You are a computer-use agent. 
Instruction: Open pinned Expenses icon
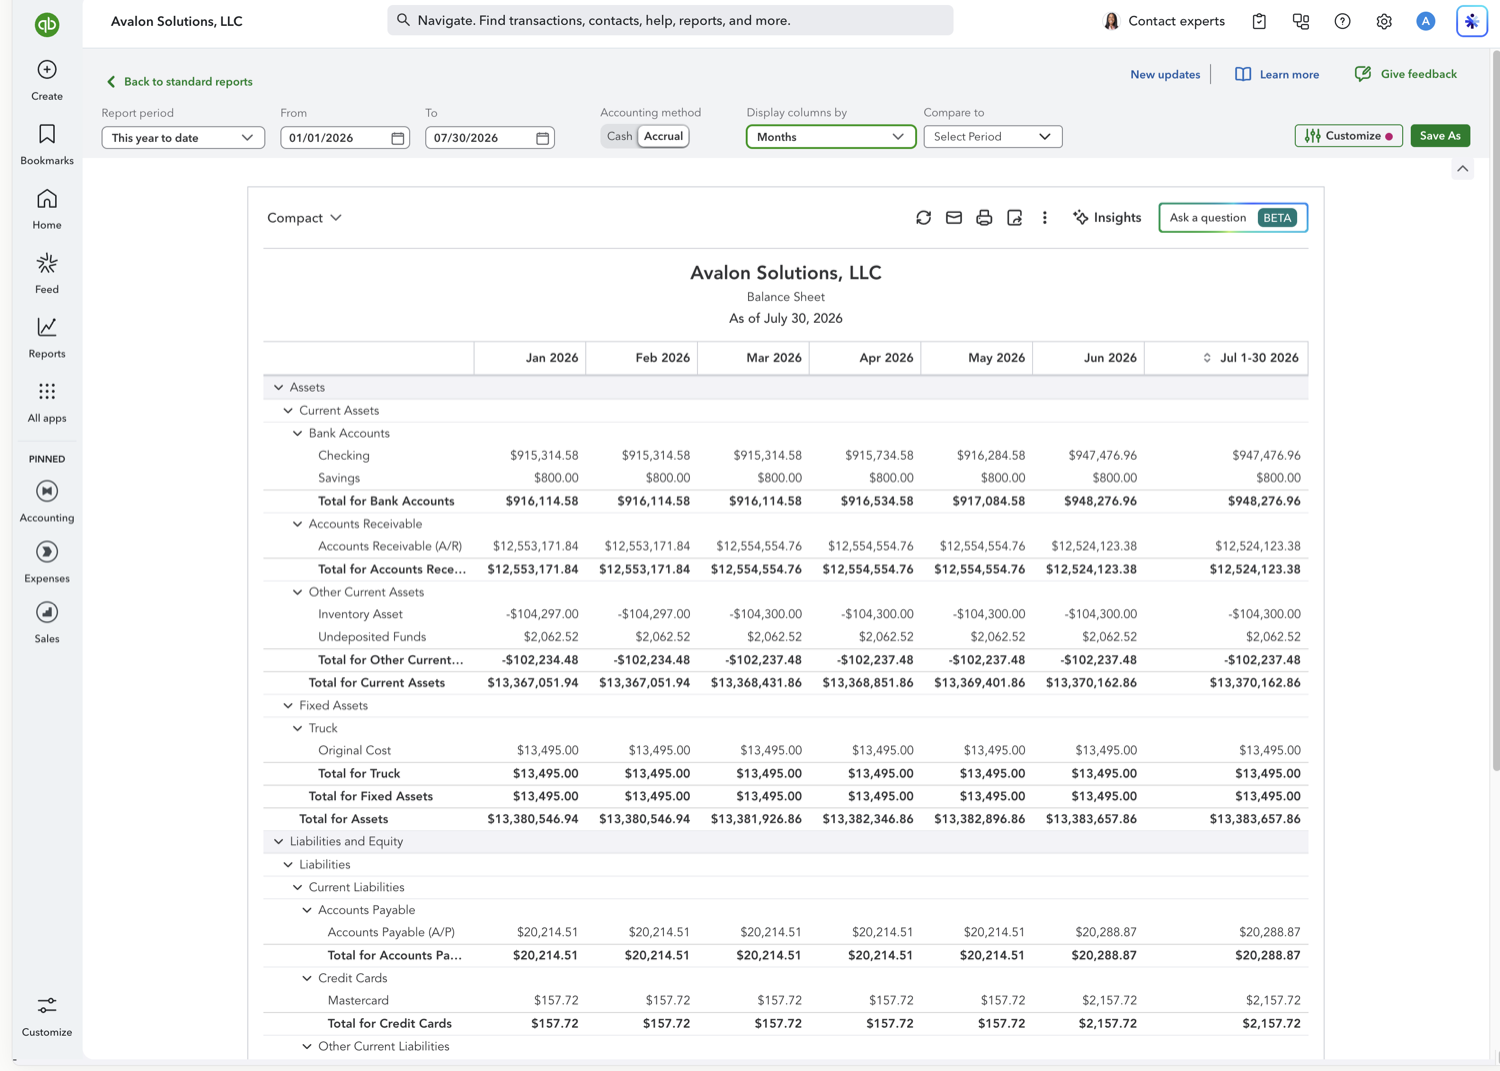47,552
